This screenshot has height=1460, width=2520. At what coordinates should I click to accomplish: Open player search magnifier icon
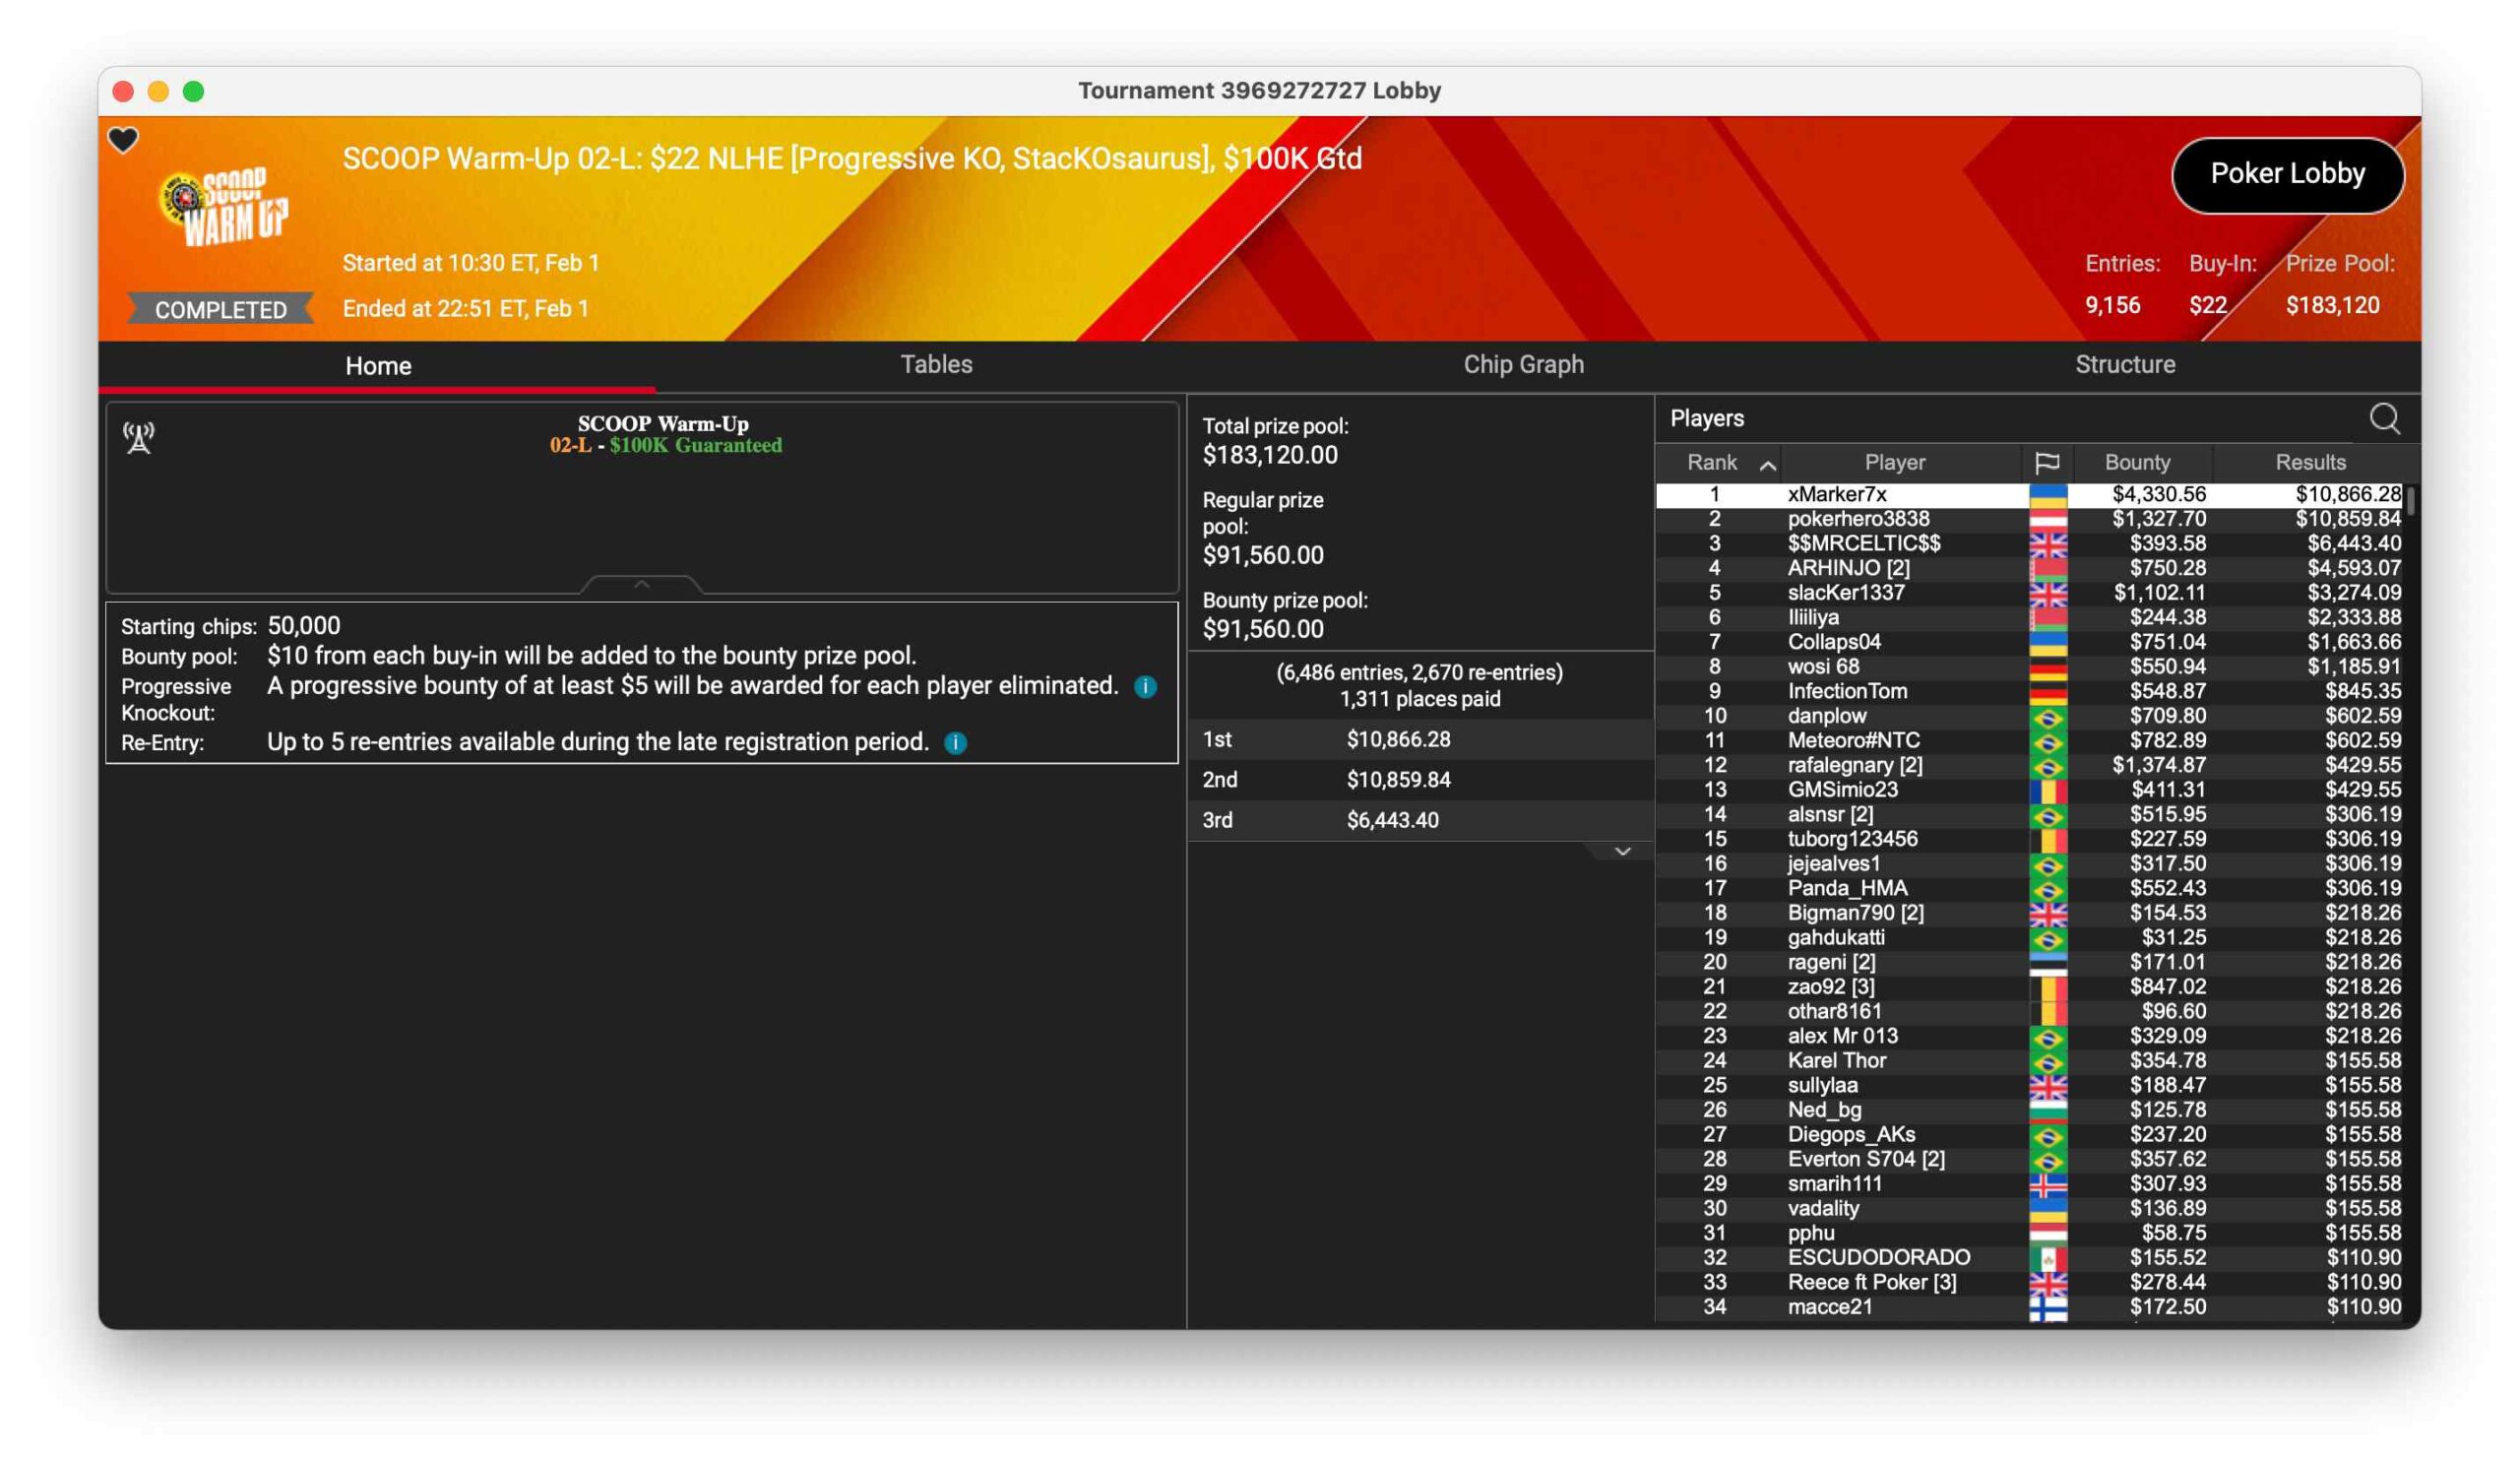[2383, 419]
